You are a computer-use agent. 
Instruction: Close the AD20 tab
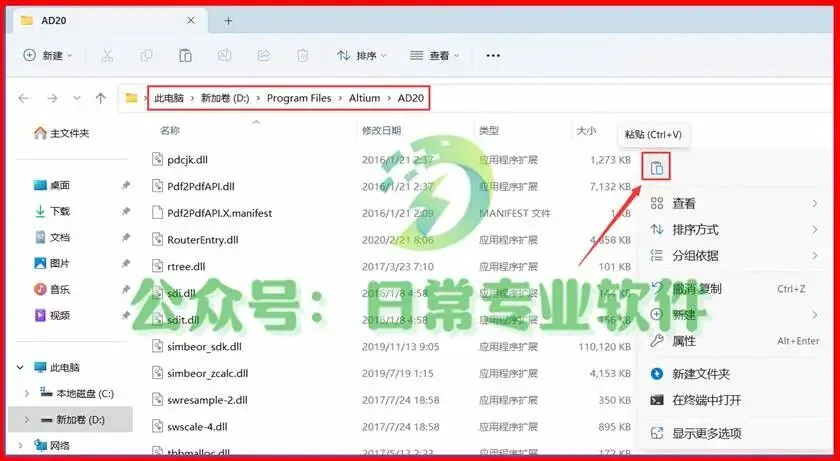(x=191, y=21)
